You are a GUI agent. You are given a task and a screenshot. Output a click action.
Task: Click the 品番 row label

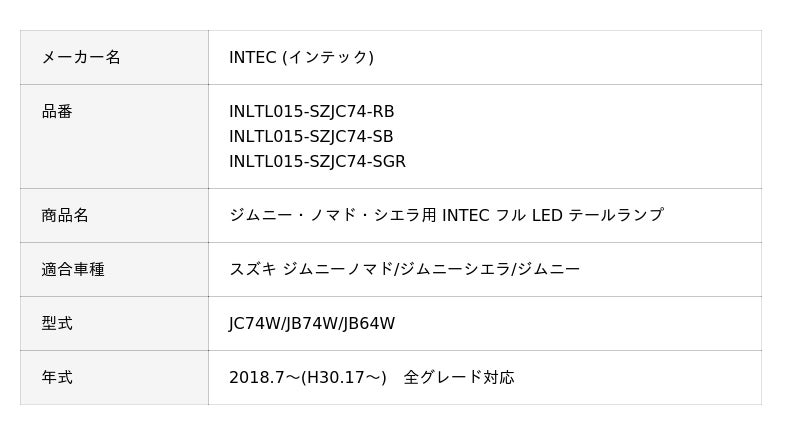[x=57, y=111]
